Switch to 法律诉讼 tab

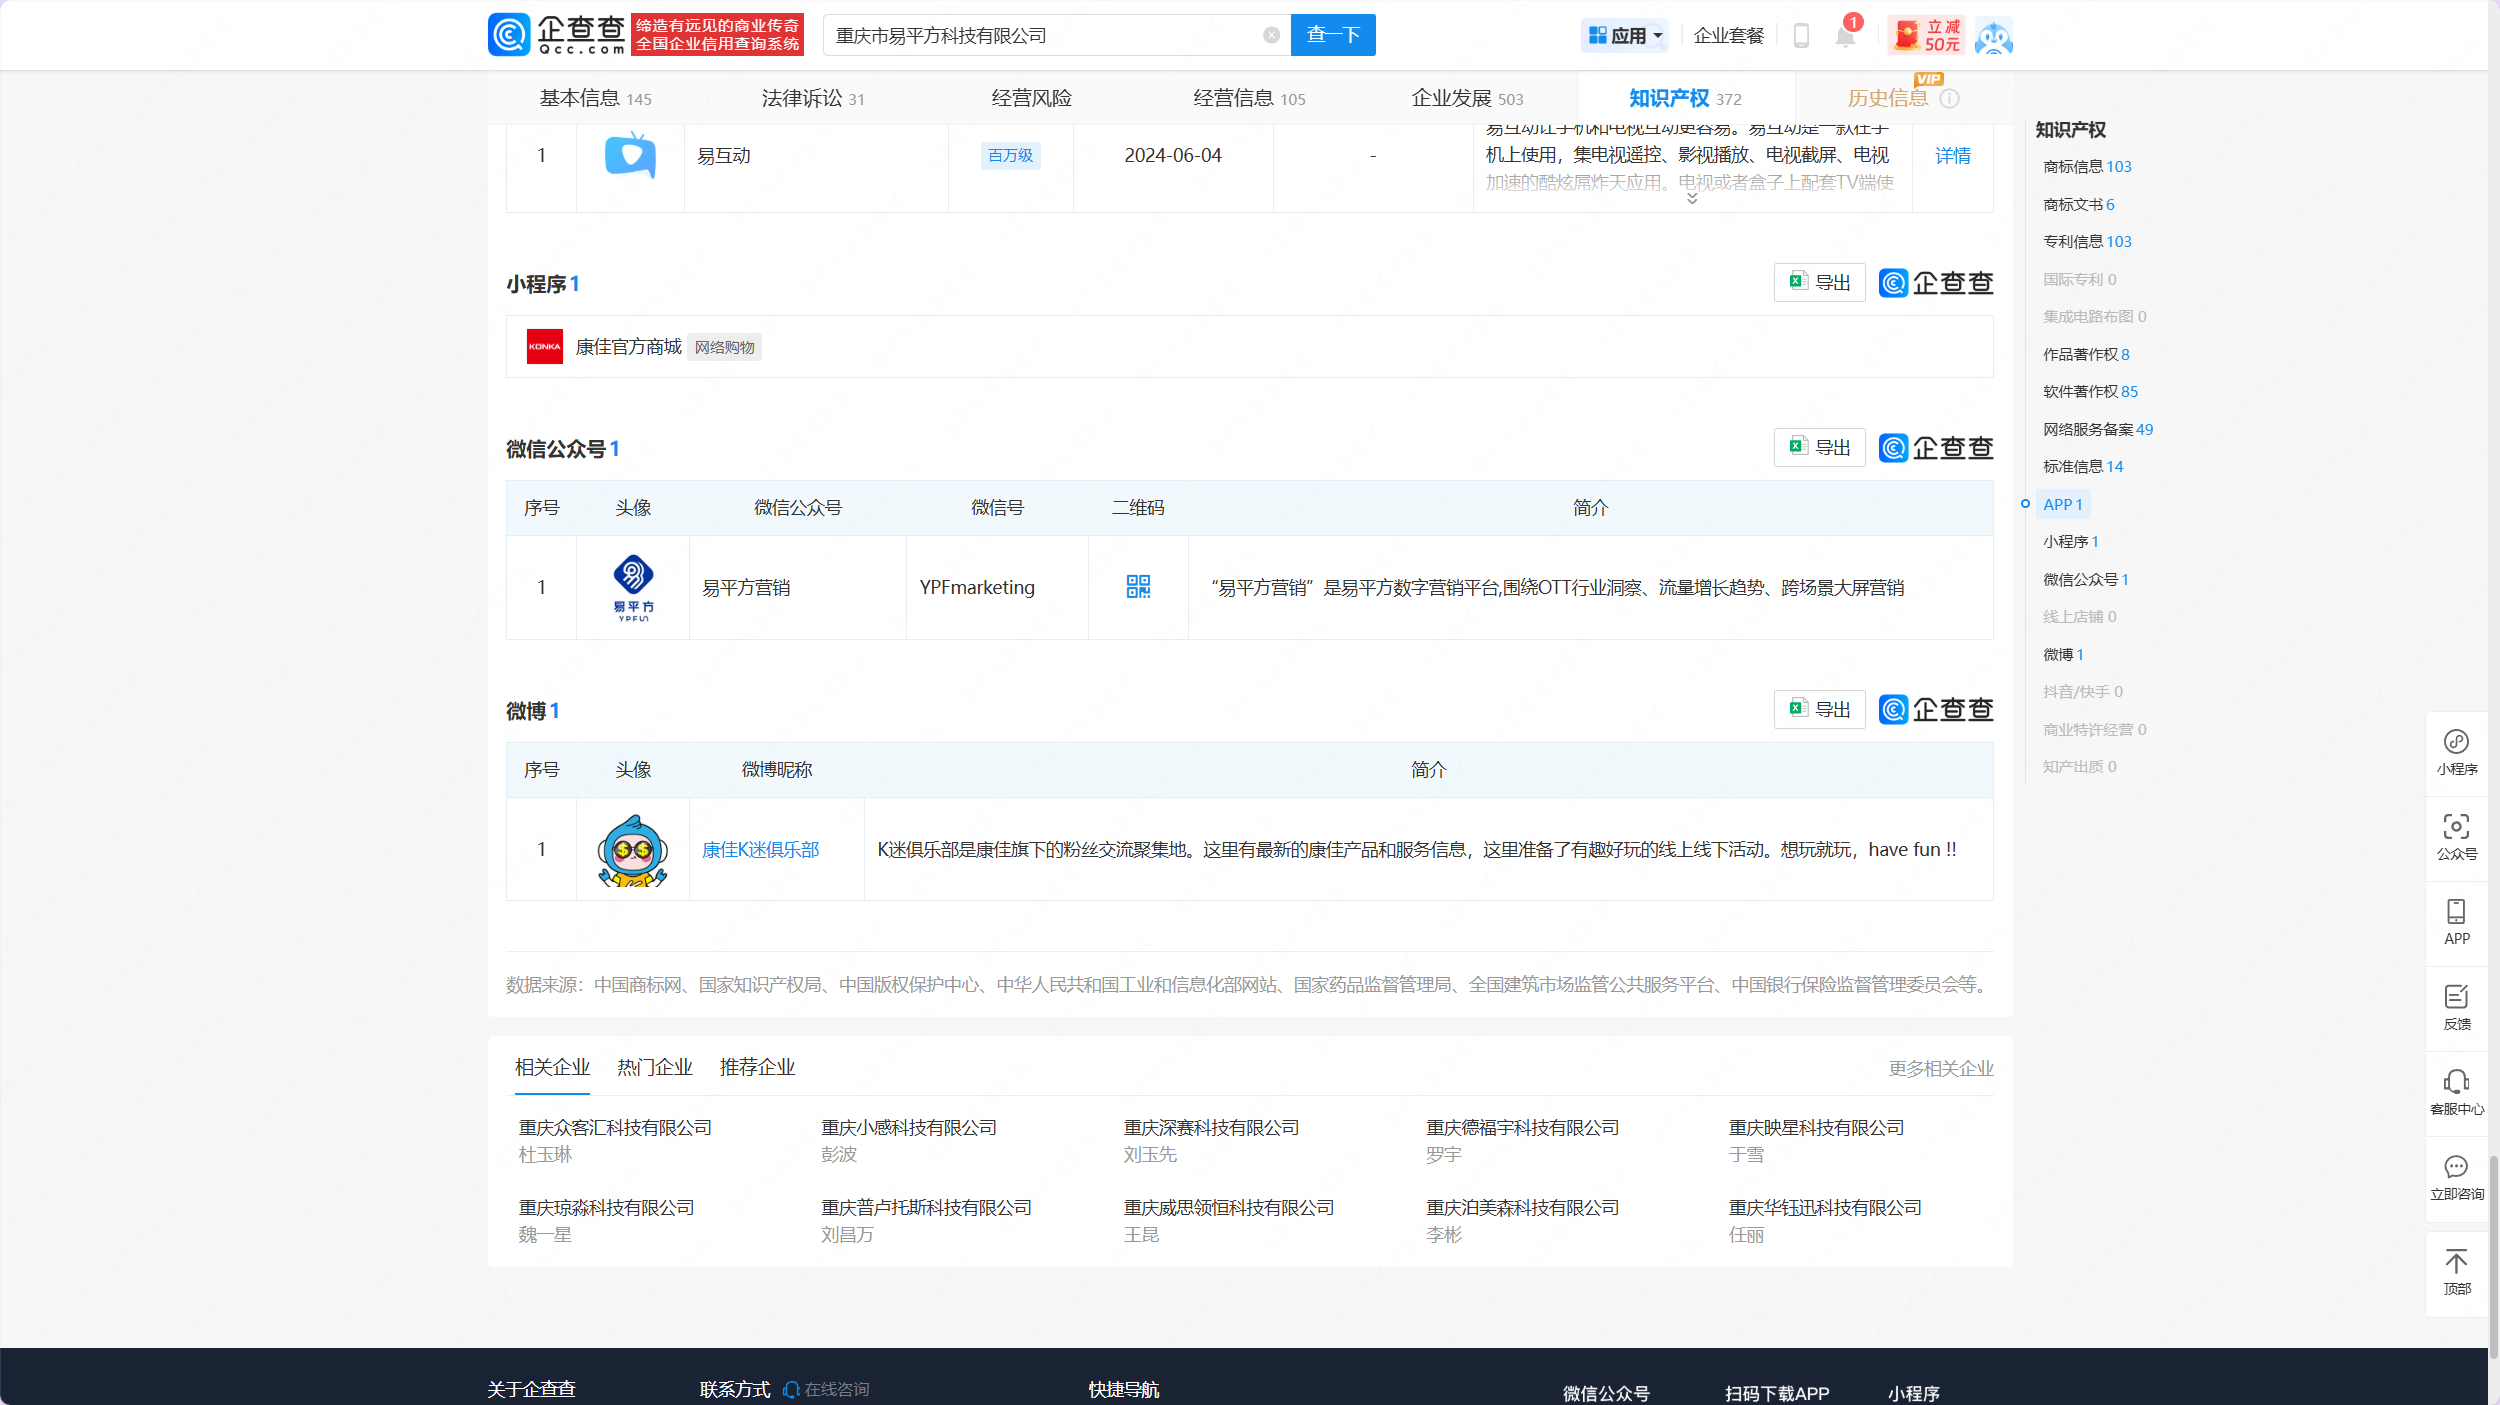[812, 98]
